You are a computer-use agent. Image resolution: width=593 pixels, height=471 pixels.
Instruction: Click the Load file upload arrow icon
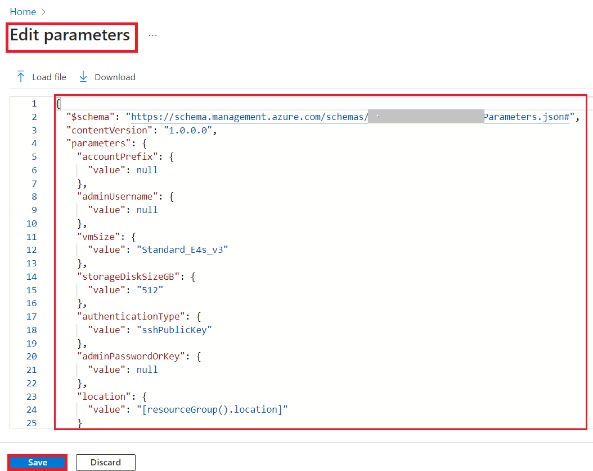[x=21, y=77]
